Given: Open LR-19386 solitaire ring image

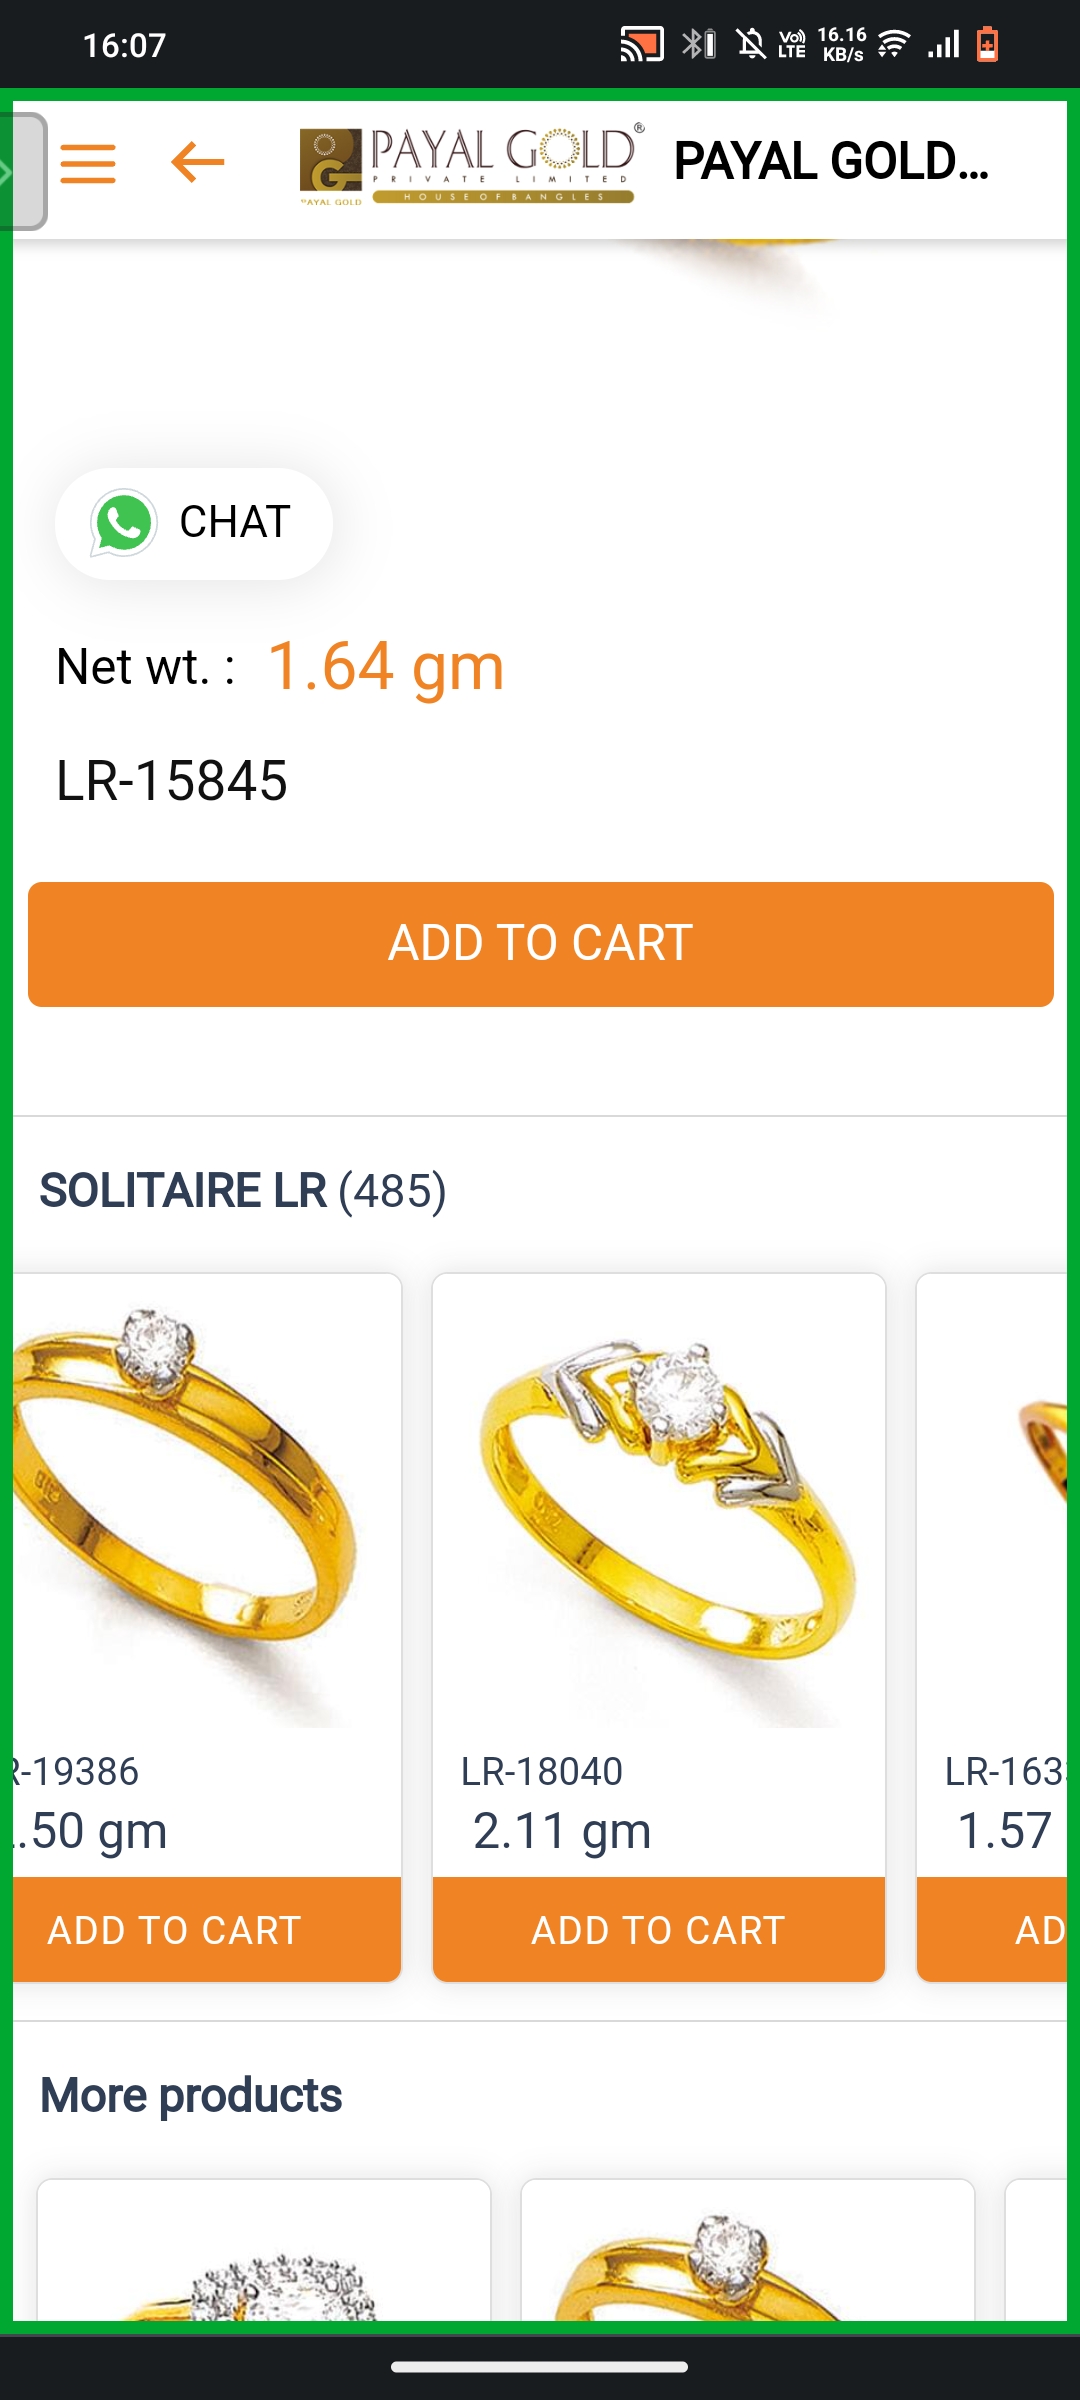Looking at the screenshot, I should pyautogui.click(x=207, y=1500).
